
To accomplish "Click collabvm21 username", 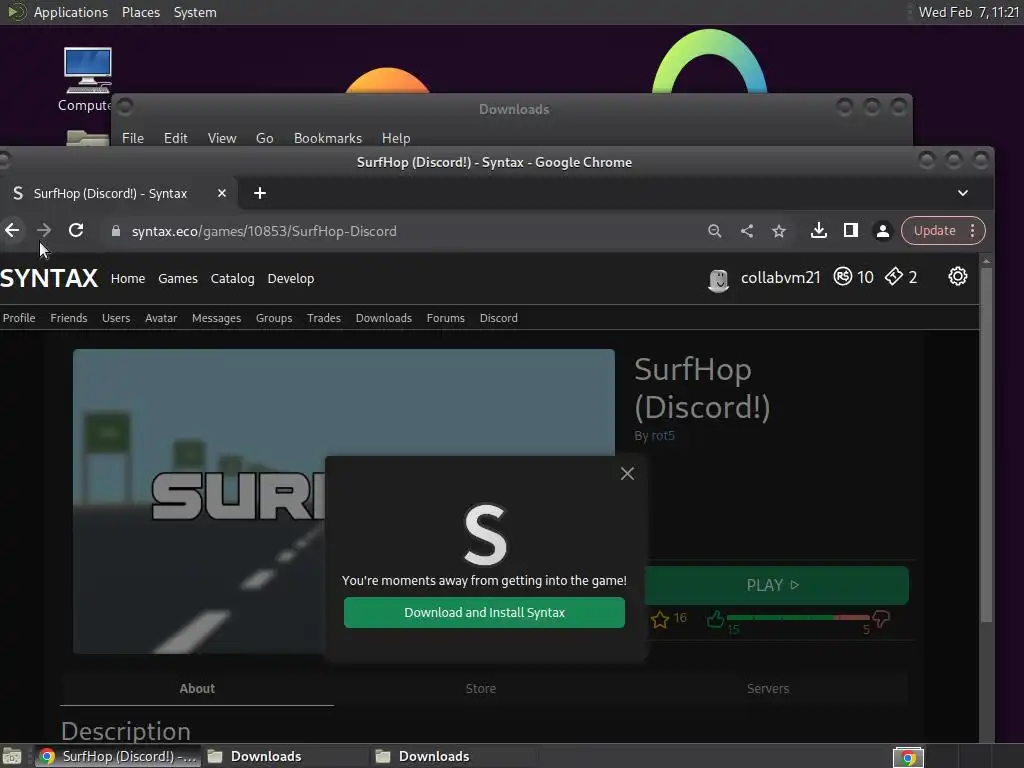I will click(x=780, y=278).
